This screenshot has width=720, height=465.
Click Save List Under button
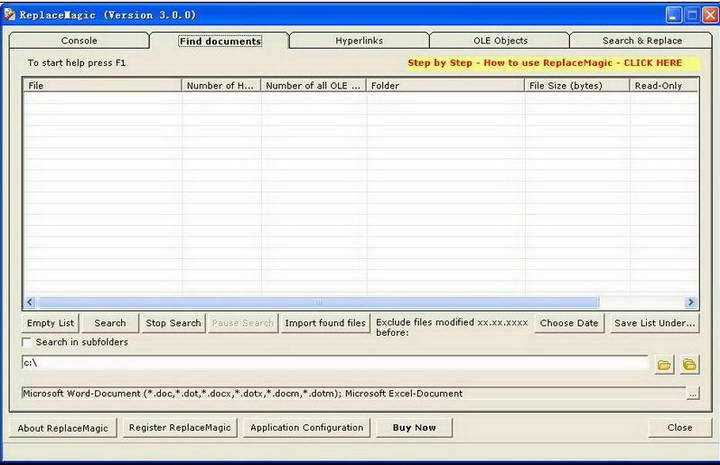pos(654,323)
